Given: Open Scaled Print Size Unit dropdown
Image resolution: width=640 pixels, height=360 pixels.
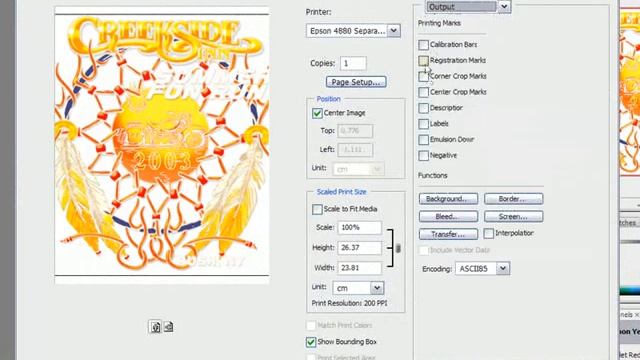Looking at the screenshot, I should [358, 288].
